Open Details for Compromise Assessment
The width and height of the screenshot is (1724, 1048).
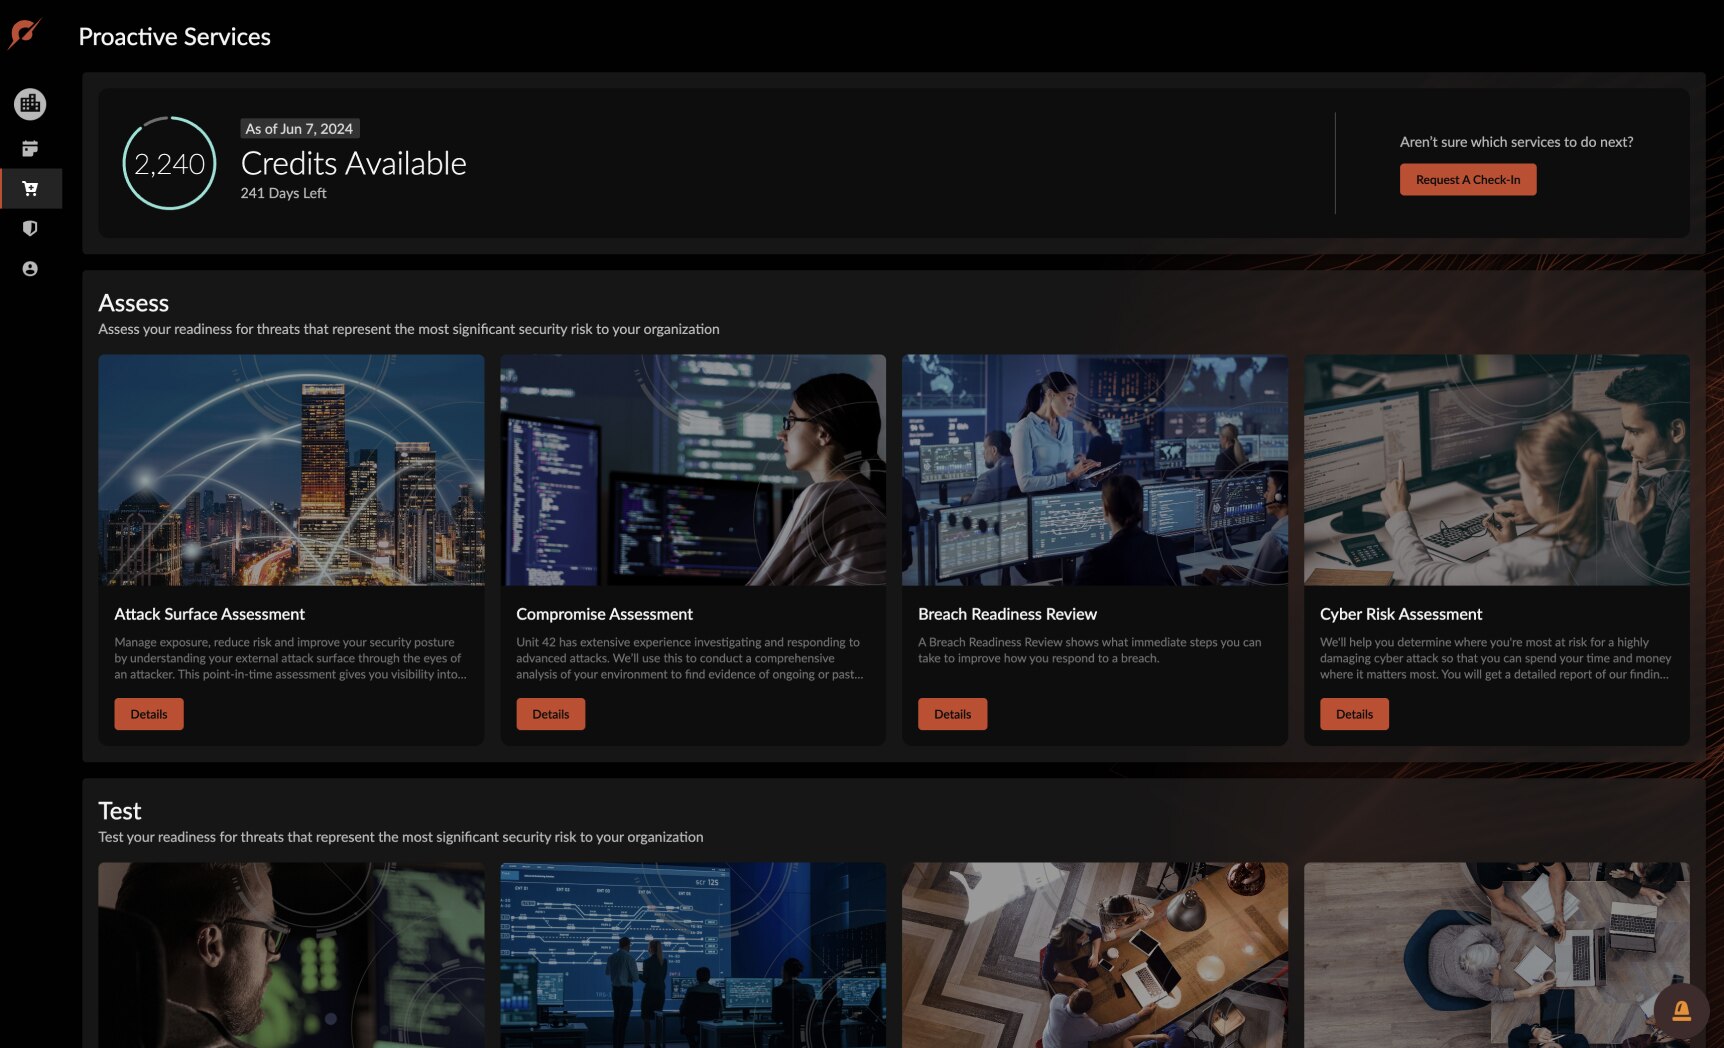[x=550, y=714]
